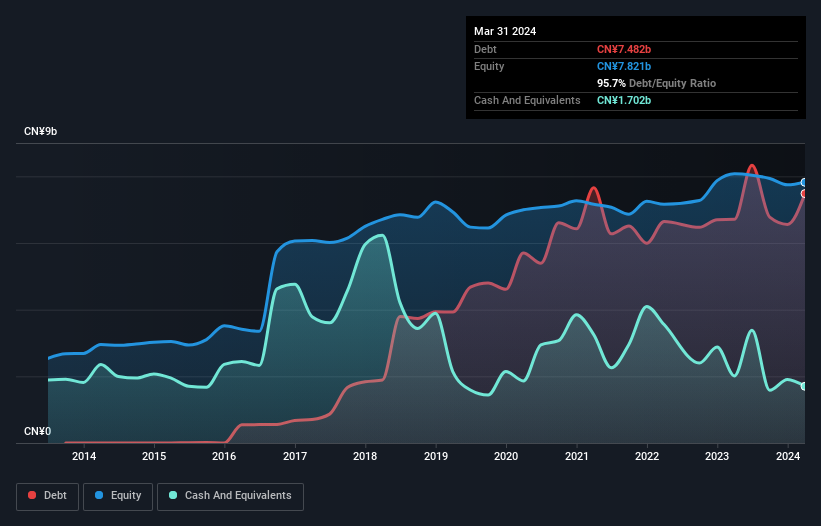Click the CN¥9b y-axis label

click(40, 131)
